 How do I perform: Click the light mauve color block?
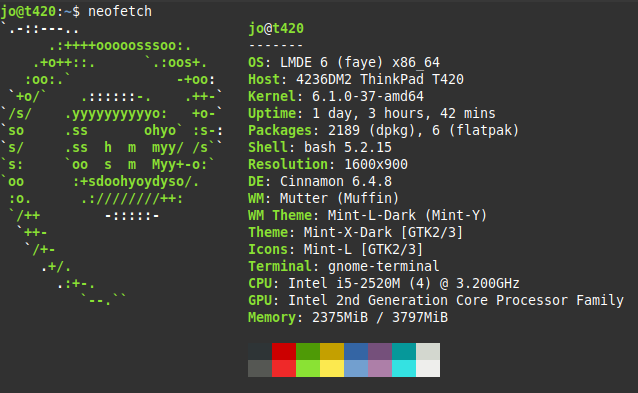coord(380,369)
